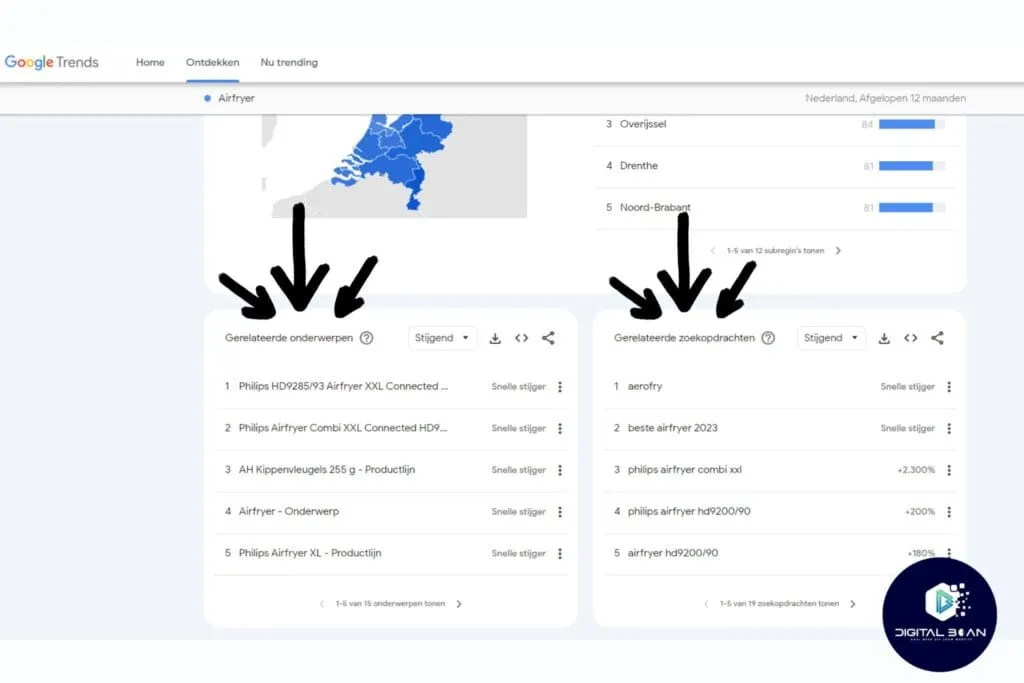
Task: Click the beste airfryer 2023 query
Action: (673, 428)
